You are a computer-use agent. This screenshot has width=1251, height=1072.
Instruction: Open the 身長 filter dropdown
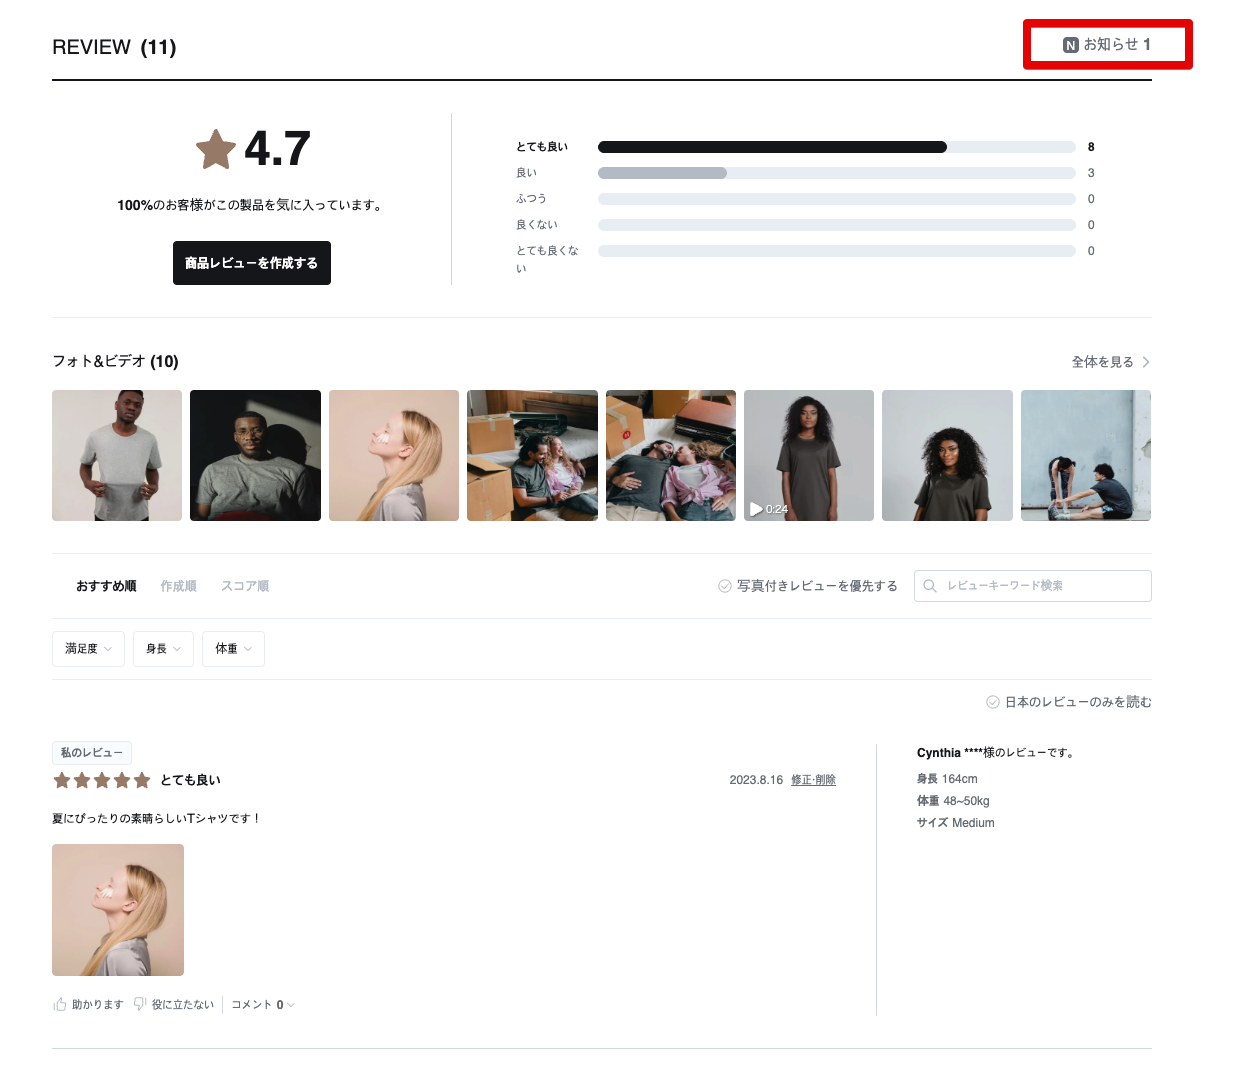pos(163,649)
